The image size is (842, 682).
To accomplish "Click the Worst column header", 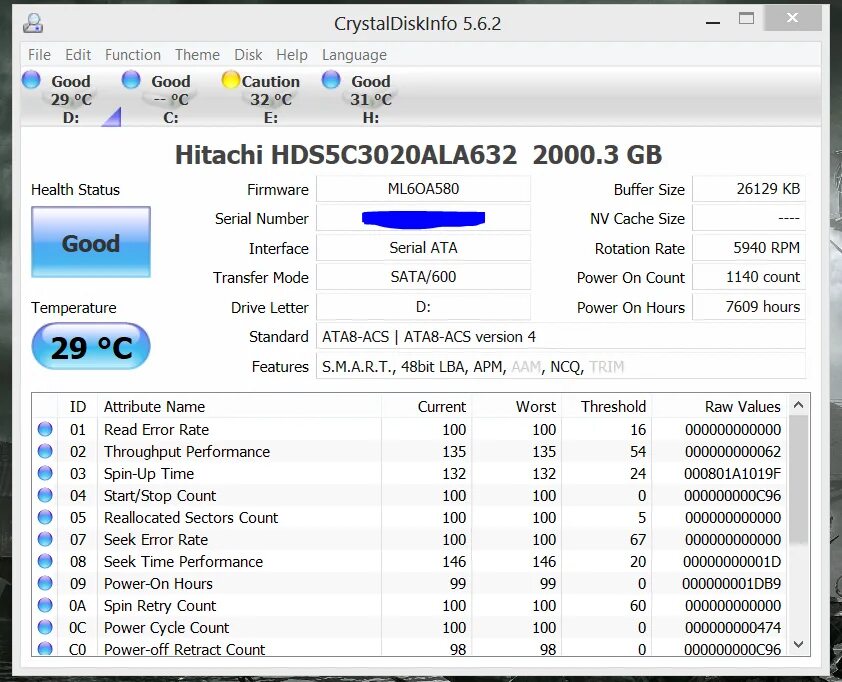I will pos(517,407).
